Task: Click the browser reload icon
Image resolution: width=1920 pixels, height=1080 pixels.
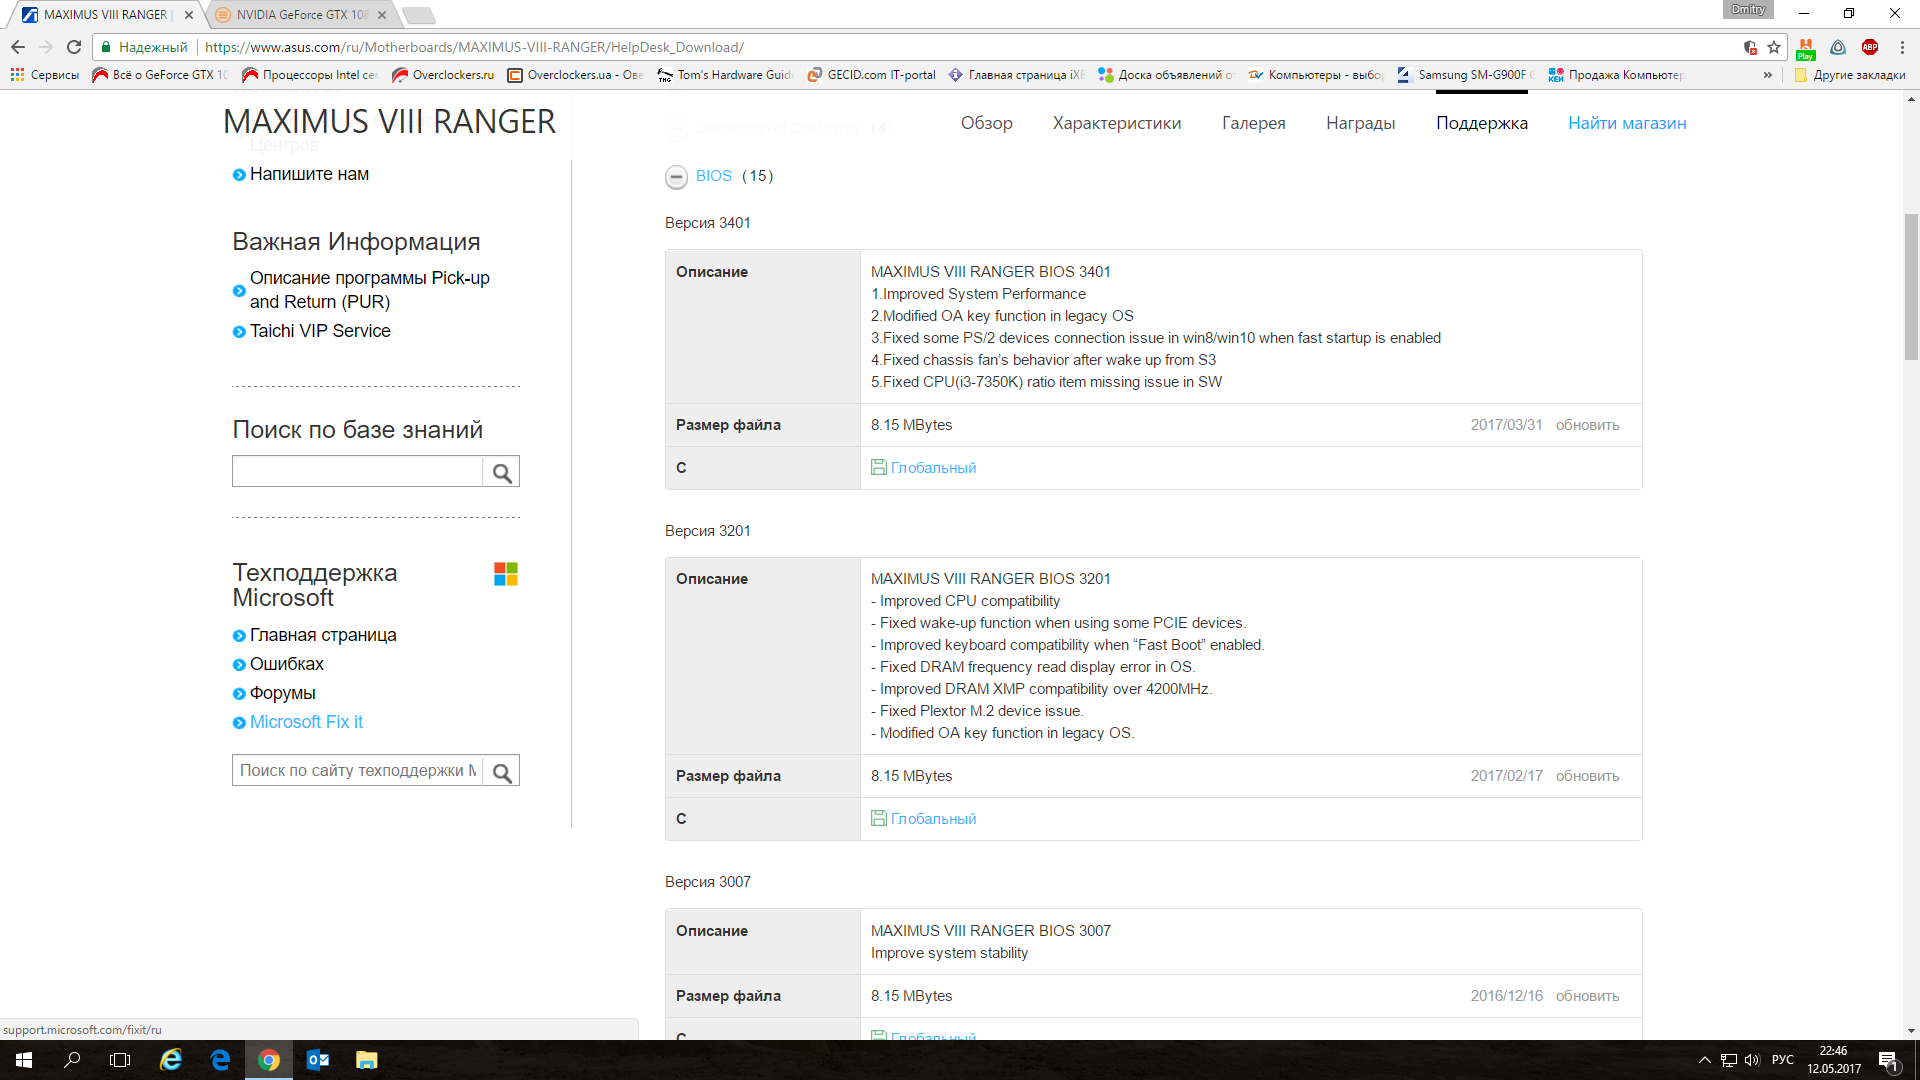Action: (74, 47)
